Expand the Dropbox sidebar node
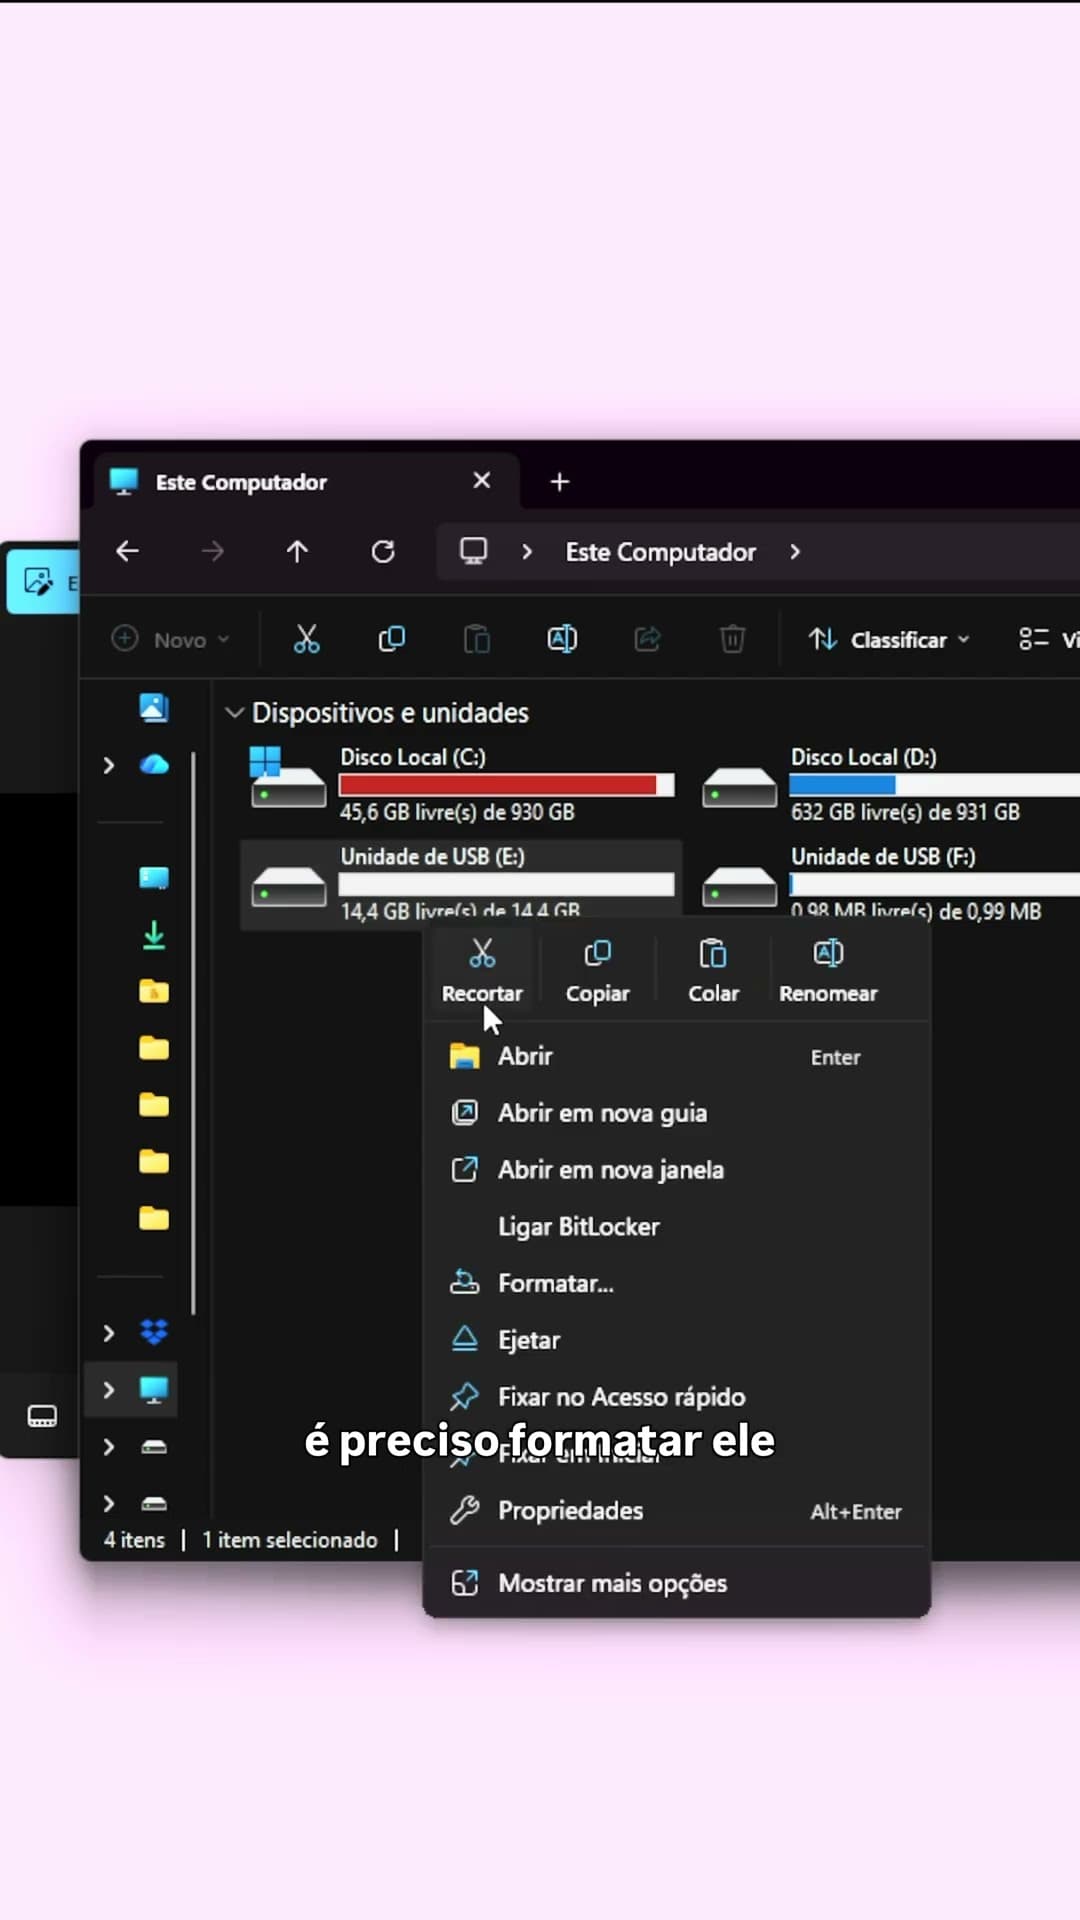 tap(109, 1333)
